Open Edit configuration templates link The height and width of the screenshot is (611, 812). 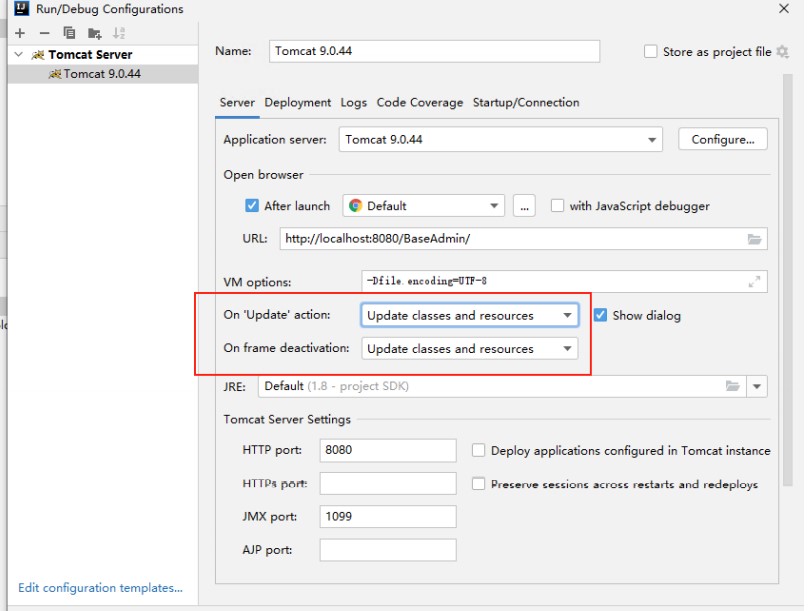click(100, 588)
